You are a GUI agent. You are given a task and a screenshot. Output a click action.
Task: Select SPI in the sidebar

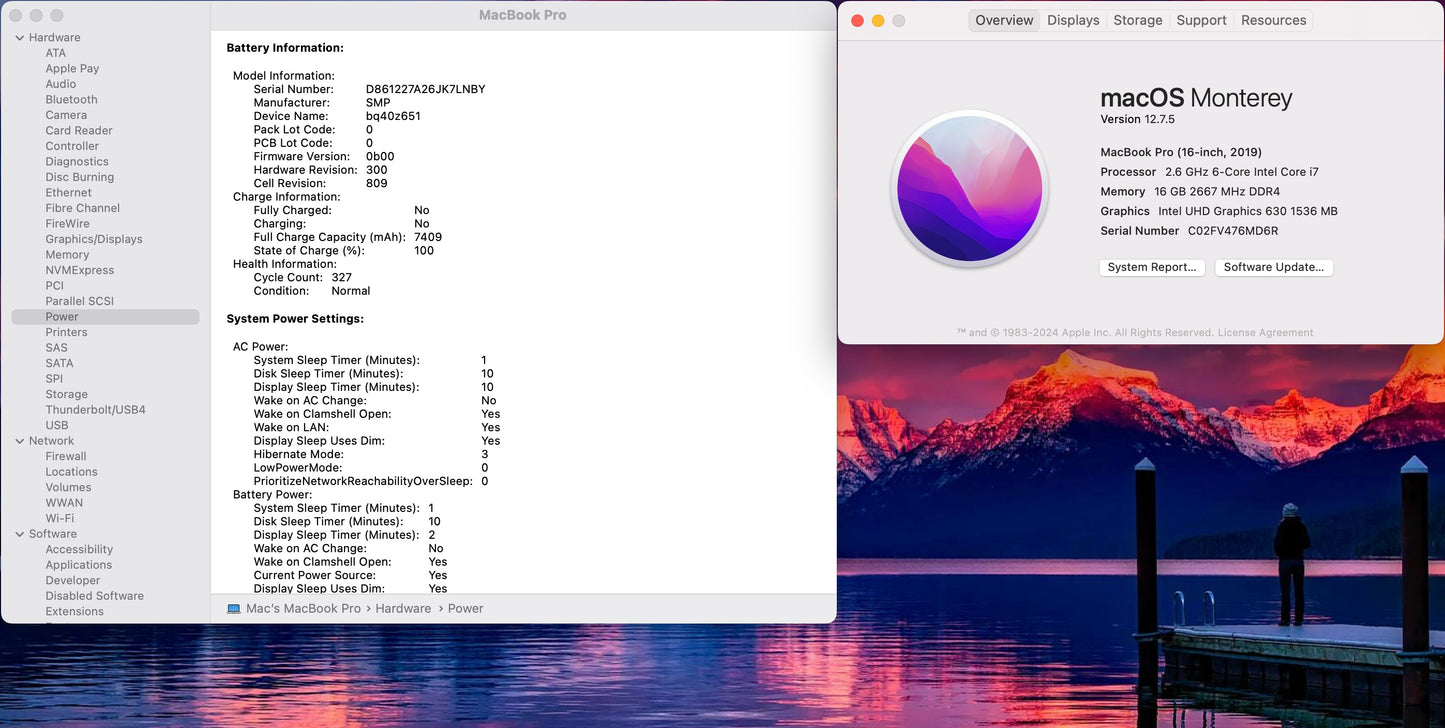54,379
